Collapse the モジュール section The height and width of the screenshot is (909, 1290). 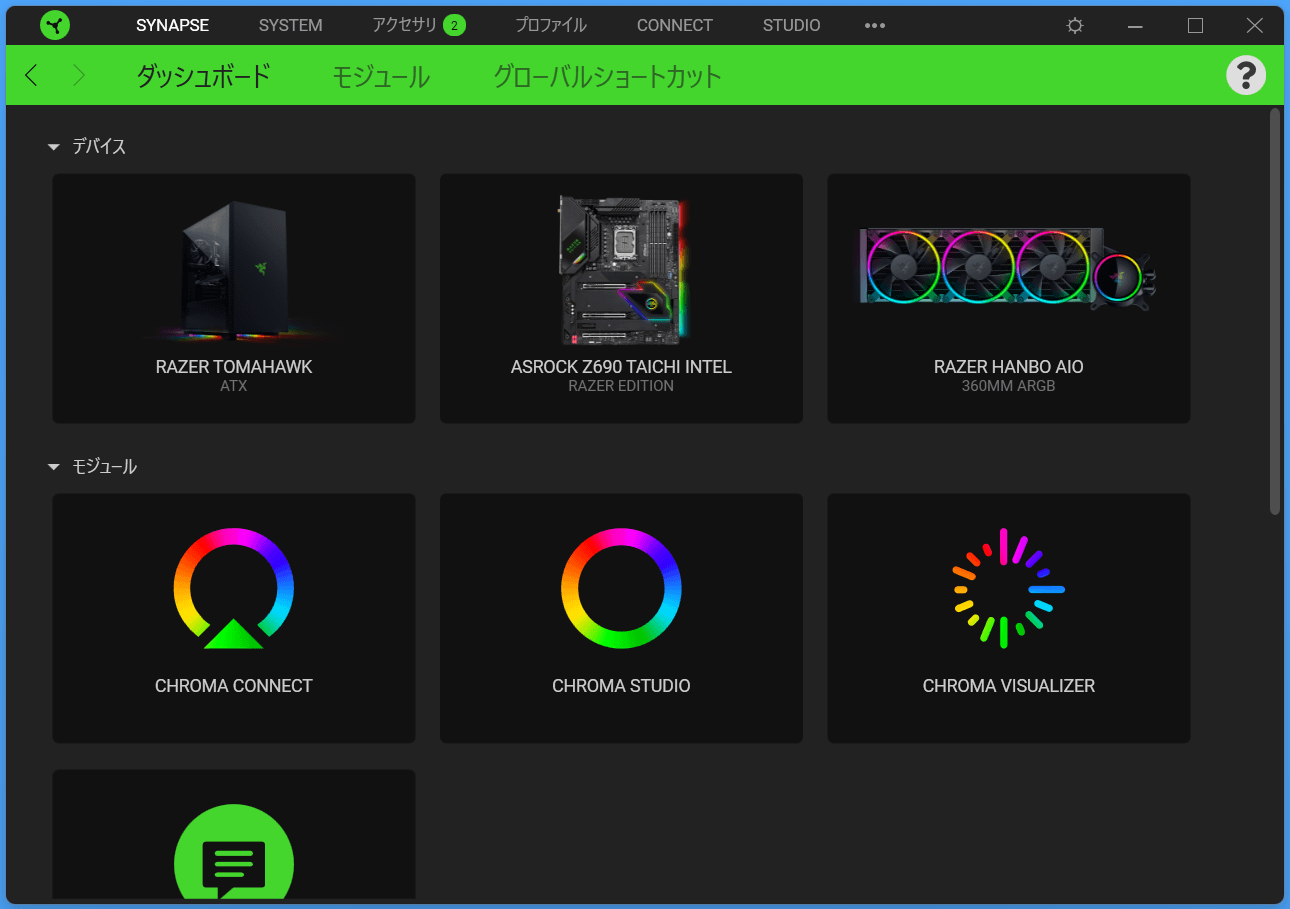pos(54,467)
